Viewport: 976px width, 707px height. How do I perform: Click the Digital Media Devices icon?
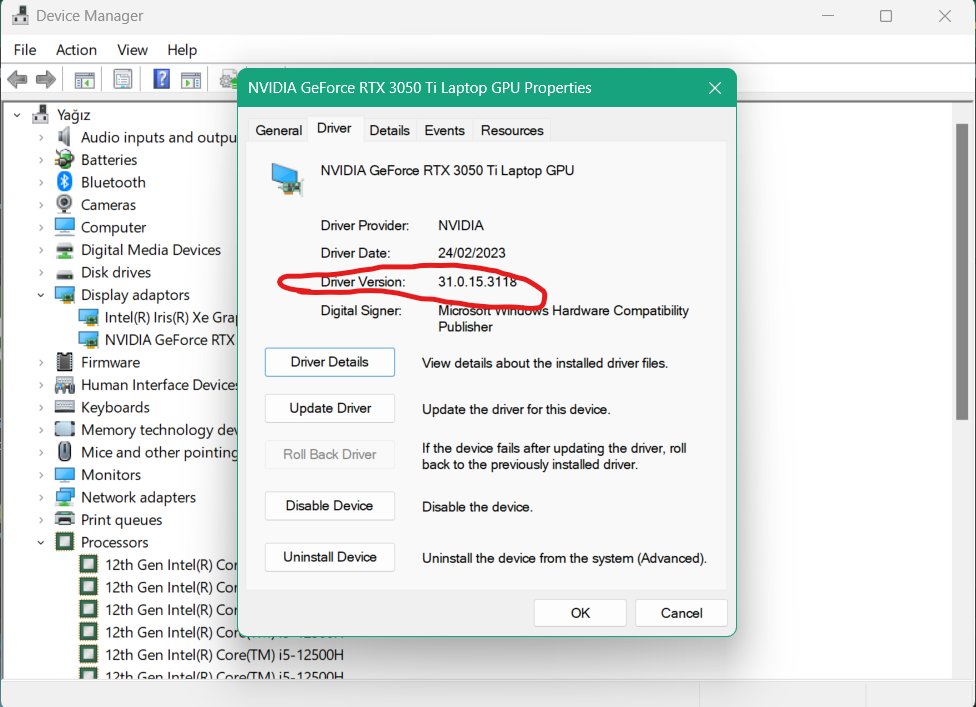coord(64,250)
